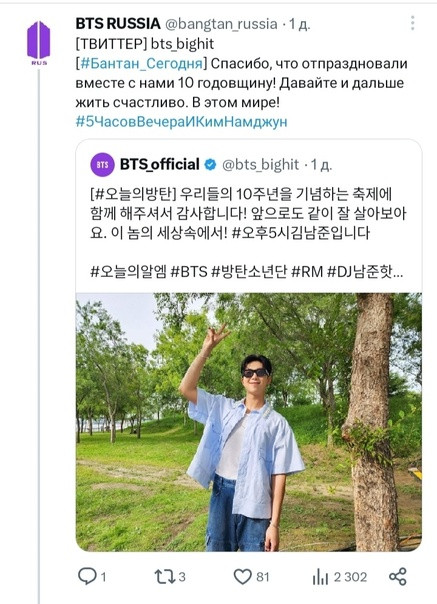This screenshot has height=604, width=437.
Task: Click the #오후5시김남준입니다 hashtag
Action: coord(301,233)
